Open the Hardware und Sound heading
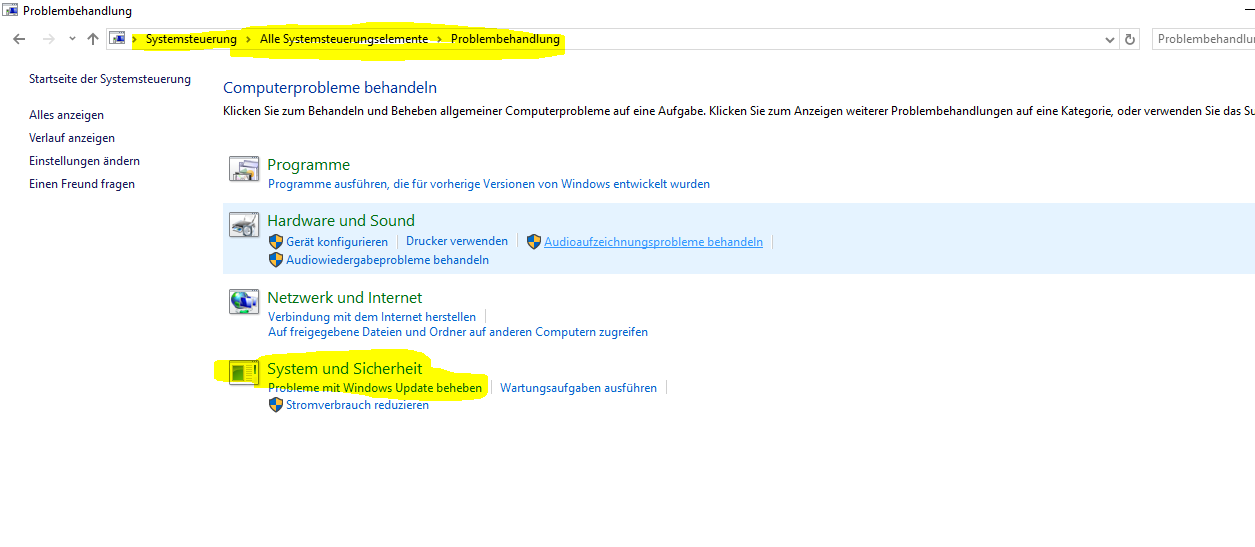Screen dimensions: 1255x547 [x=341, y=220]
